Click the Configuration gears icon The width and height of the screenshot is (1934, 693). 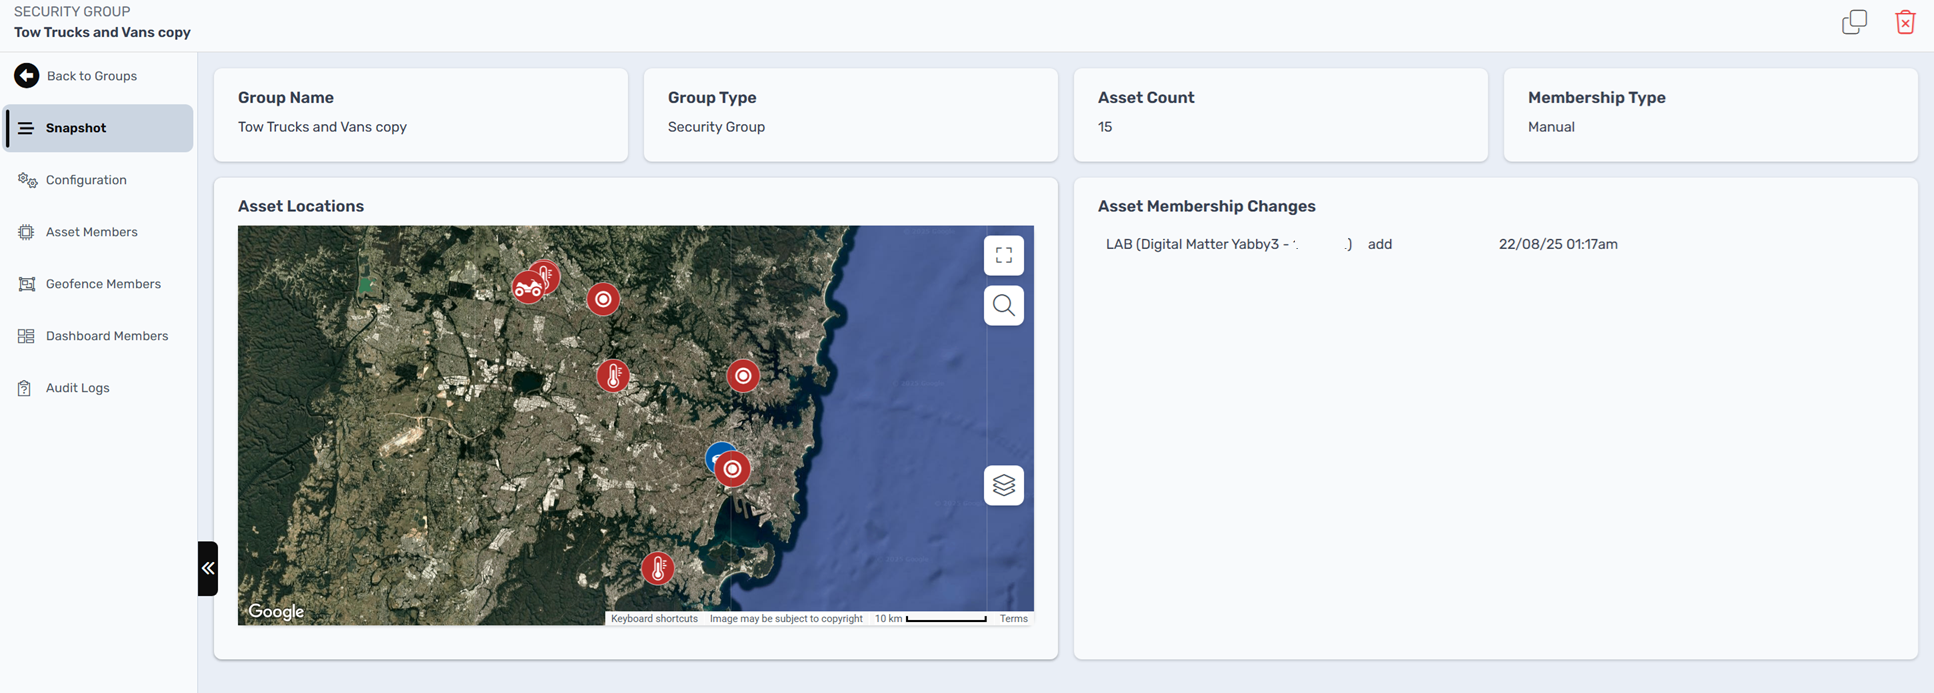coord(27,180)
